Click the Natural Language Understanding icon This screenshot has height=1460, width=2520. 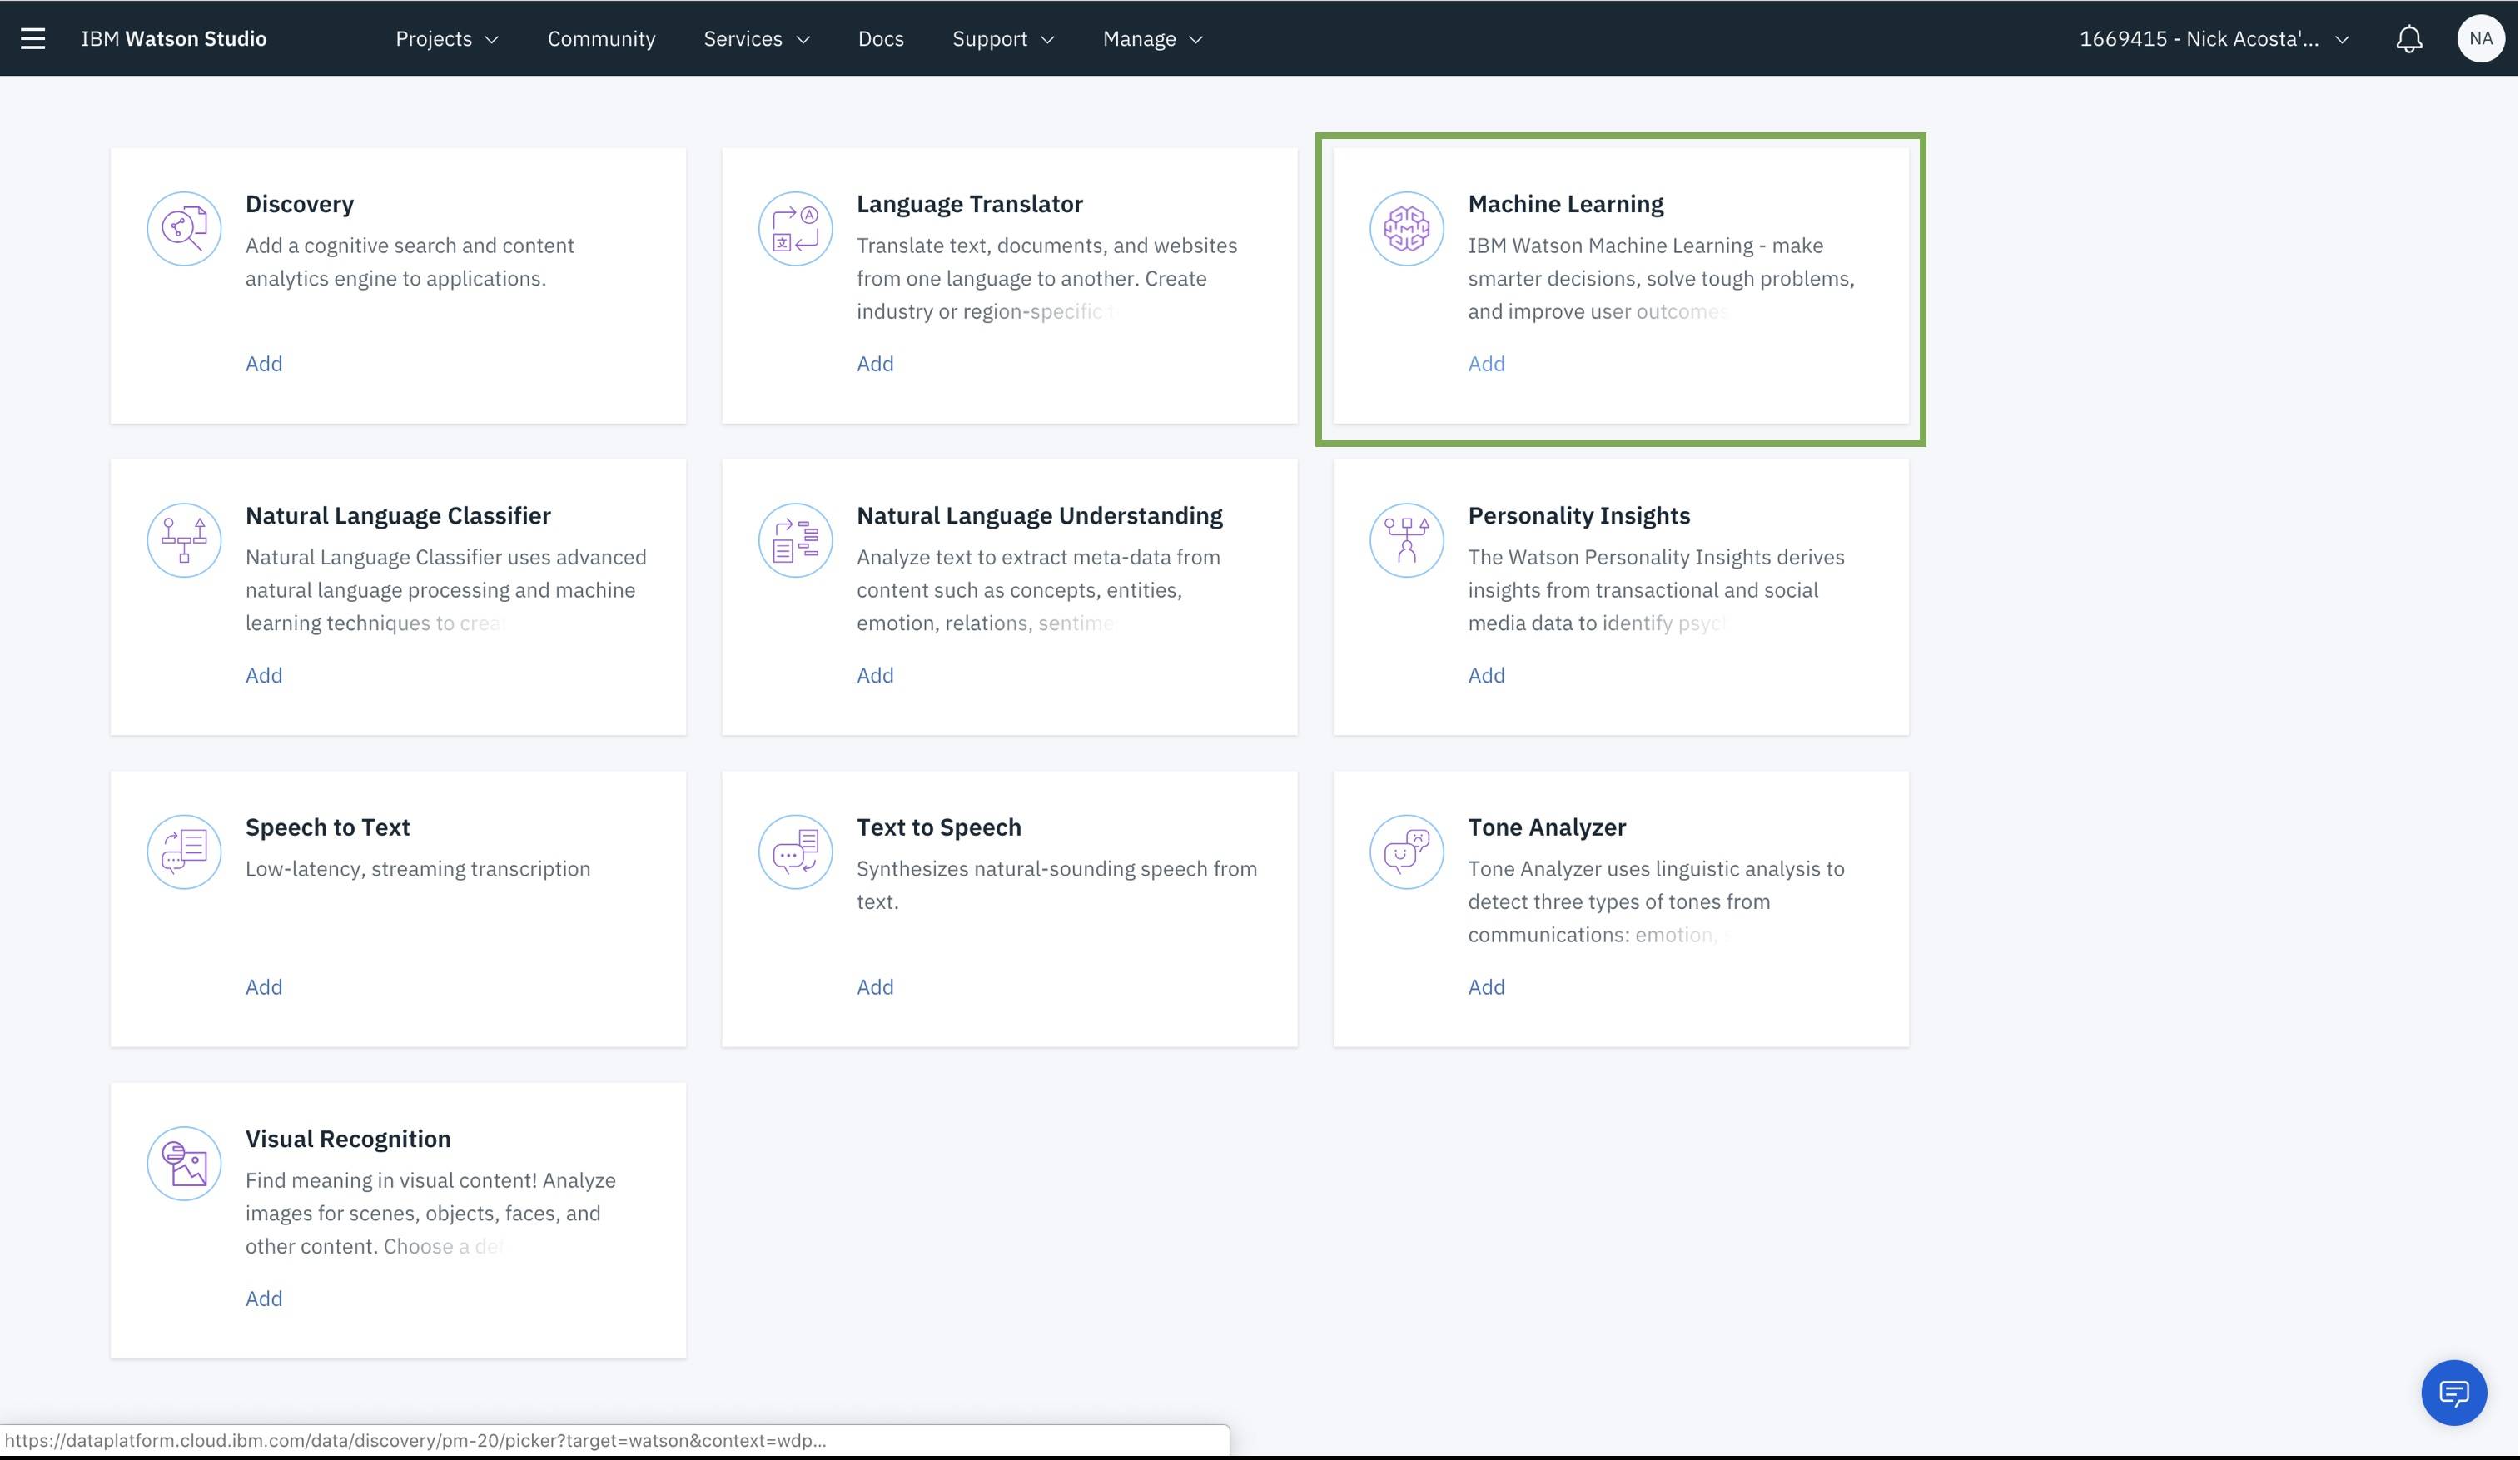[x=795, y=540]
